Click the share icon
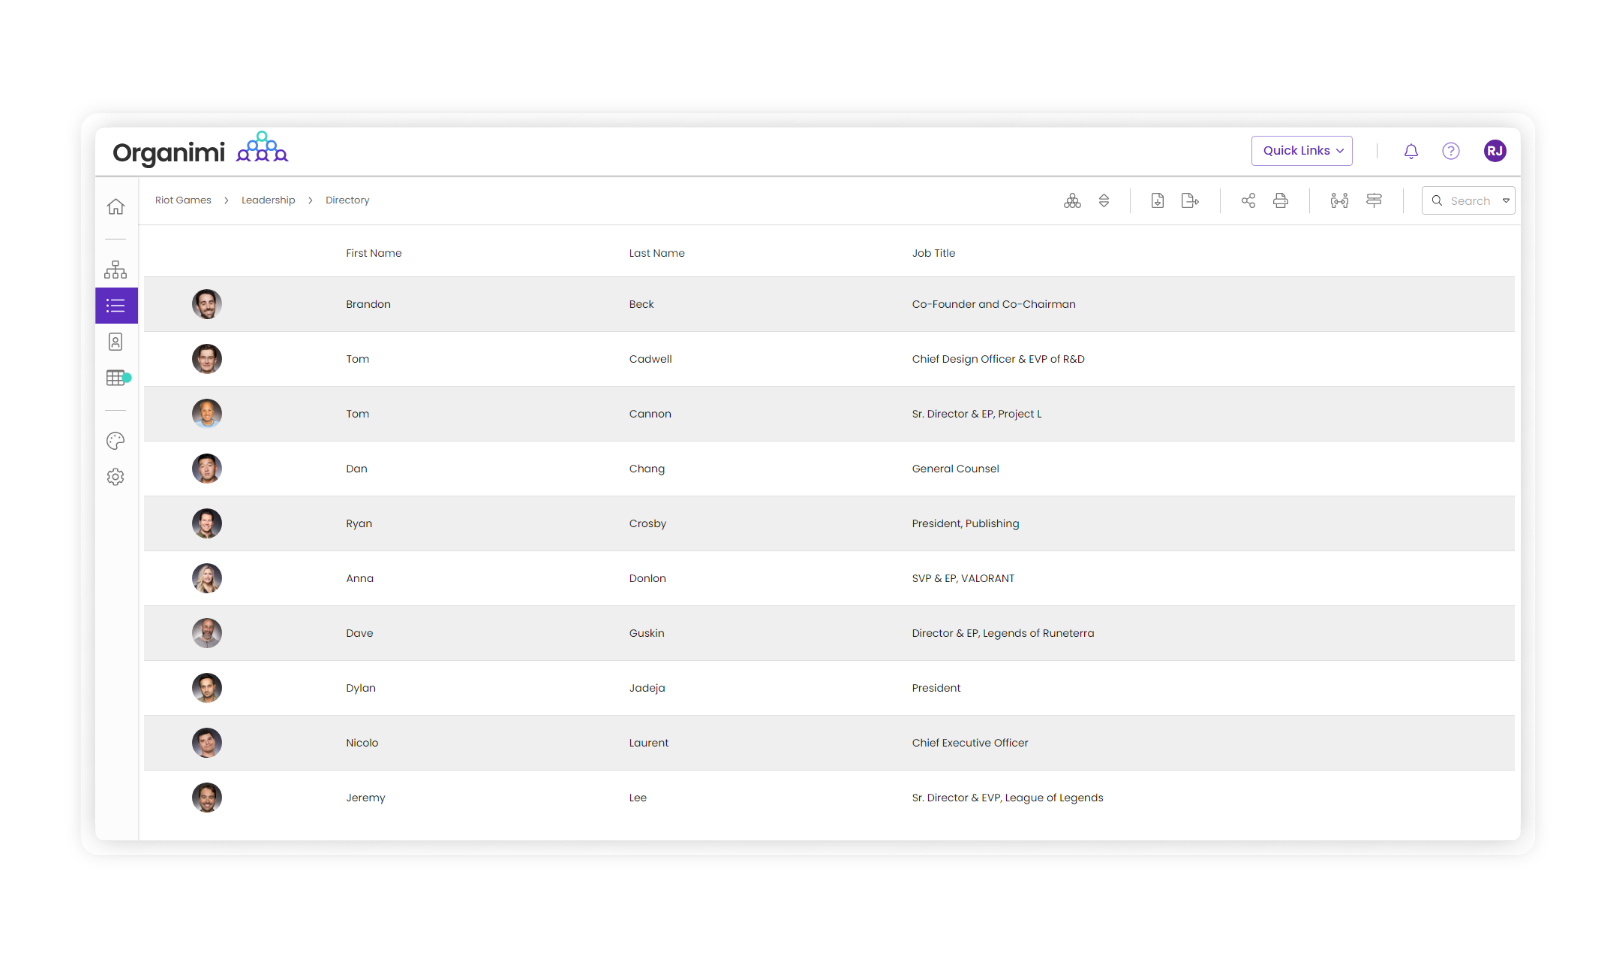Image resolution: width=1616 pixels, height=968 pixels. (x=1248, y=201)
